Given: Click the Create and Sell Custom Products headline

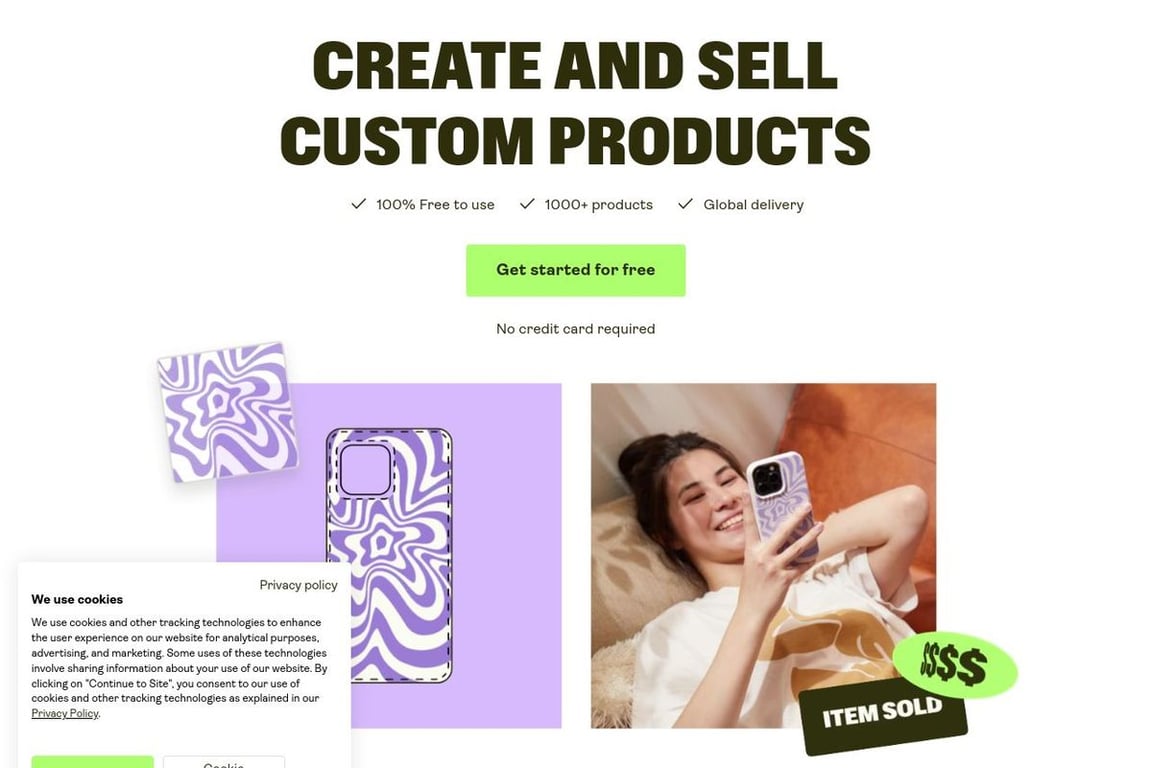Looking at the screenshot, I should [x=575, y=102].
